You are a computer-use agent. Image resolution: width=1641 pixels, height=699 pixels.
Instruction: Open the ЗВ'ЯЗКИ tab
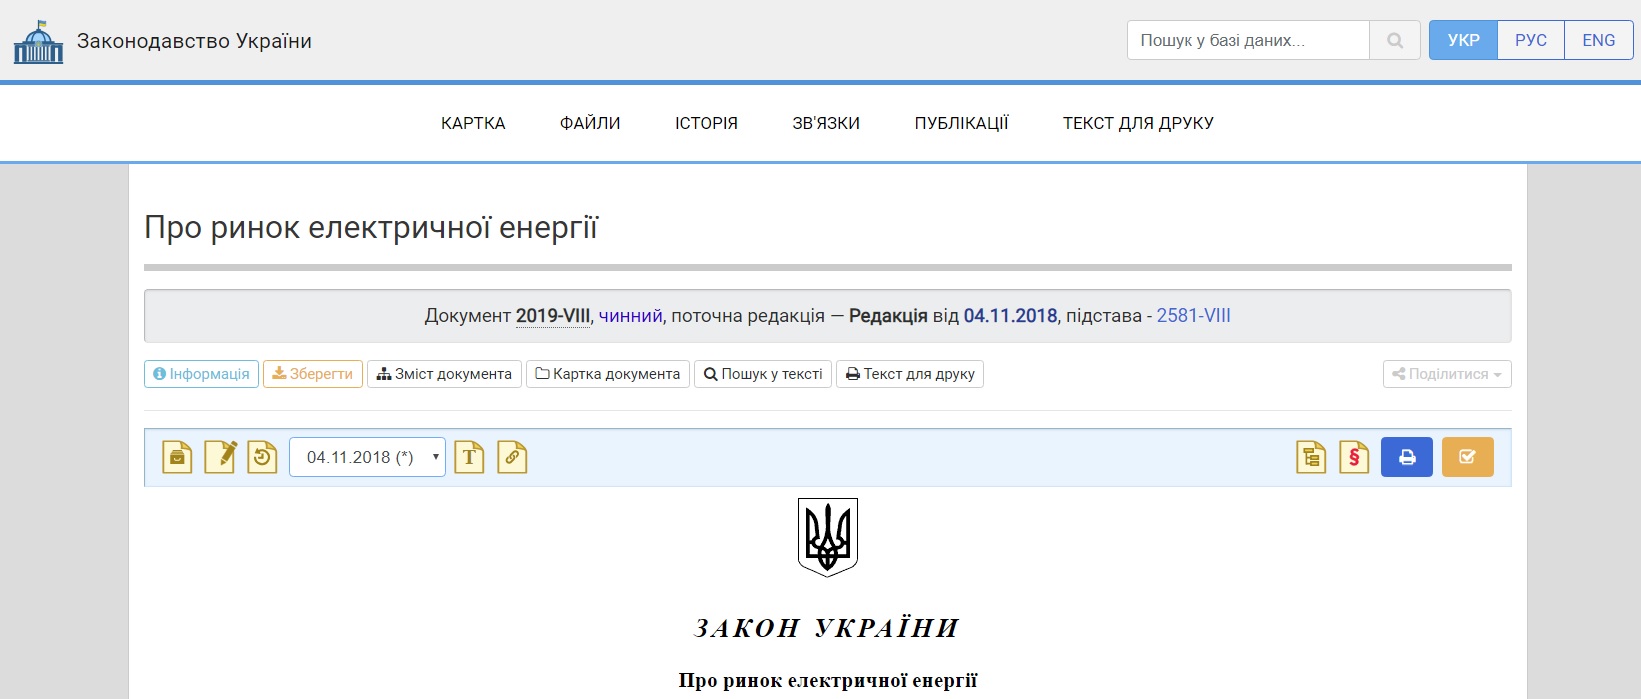826,123
